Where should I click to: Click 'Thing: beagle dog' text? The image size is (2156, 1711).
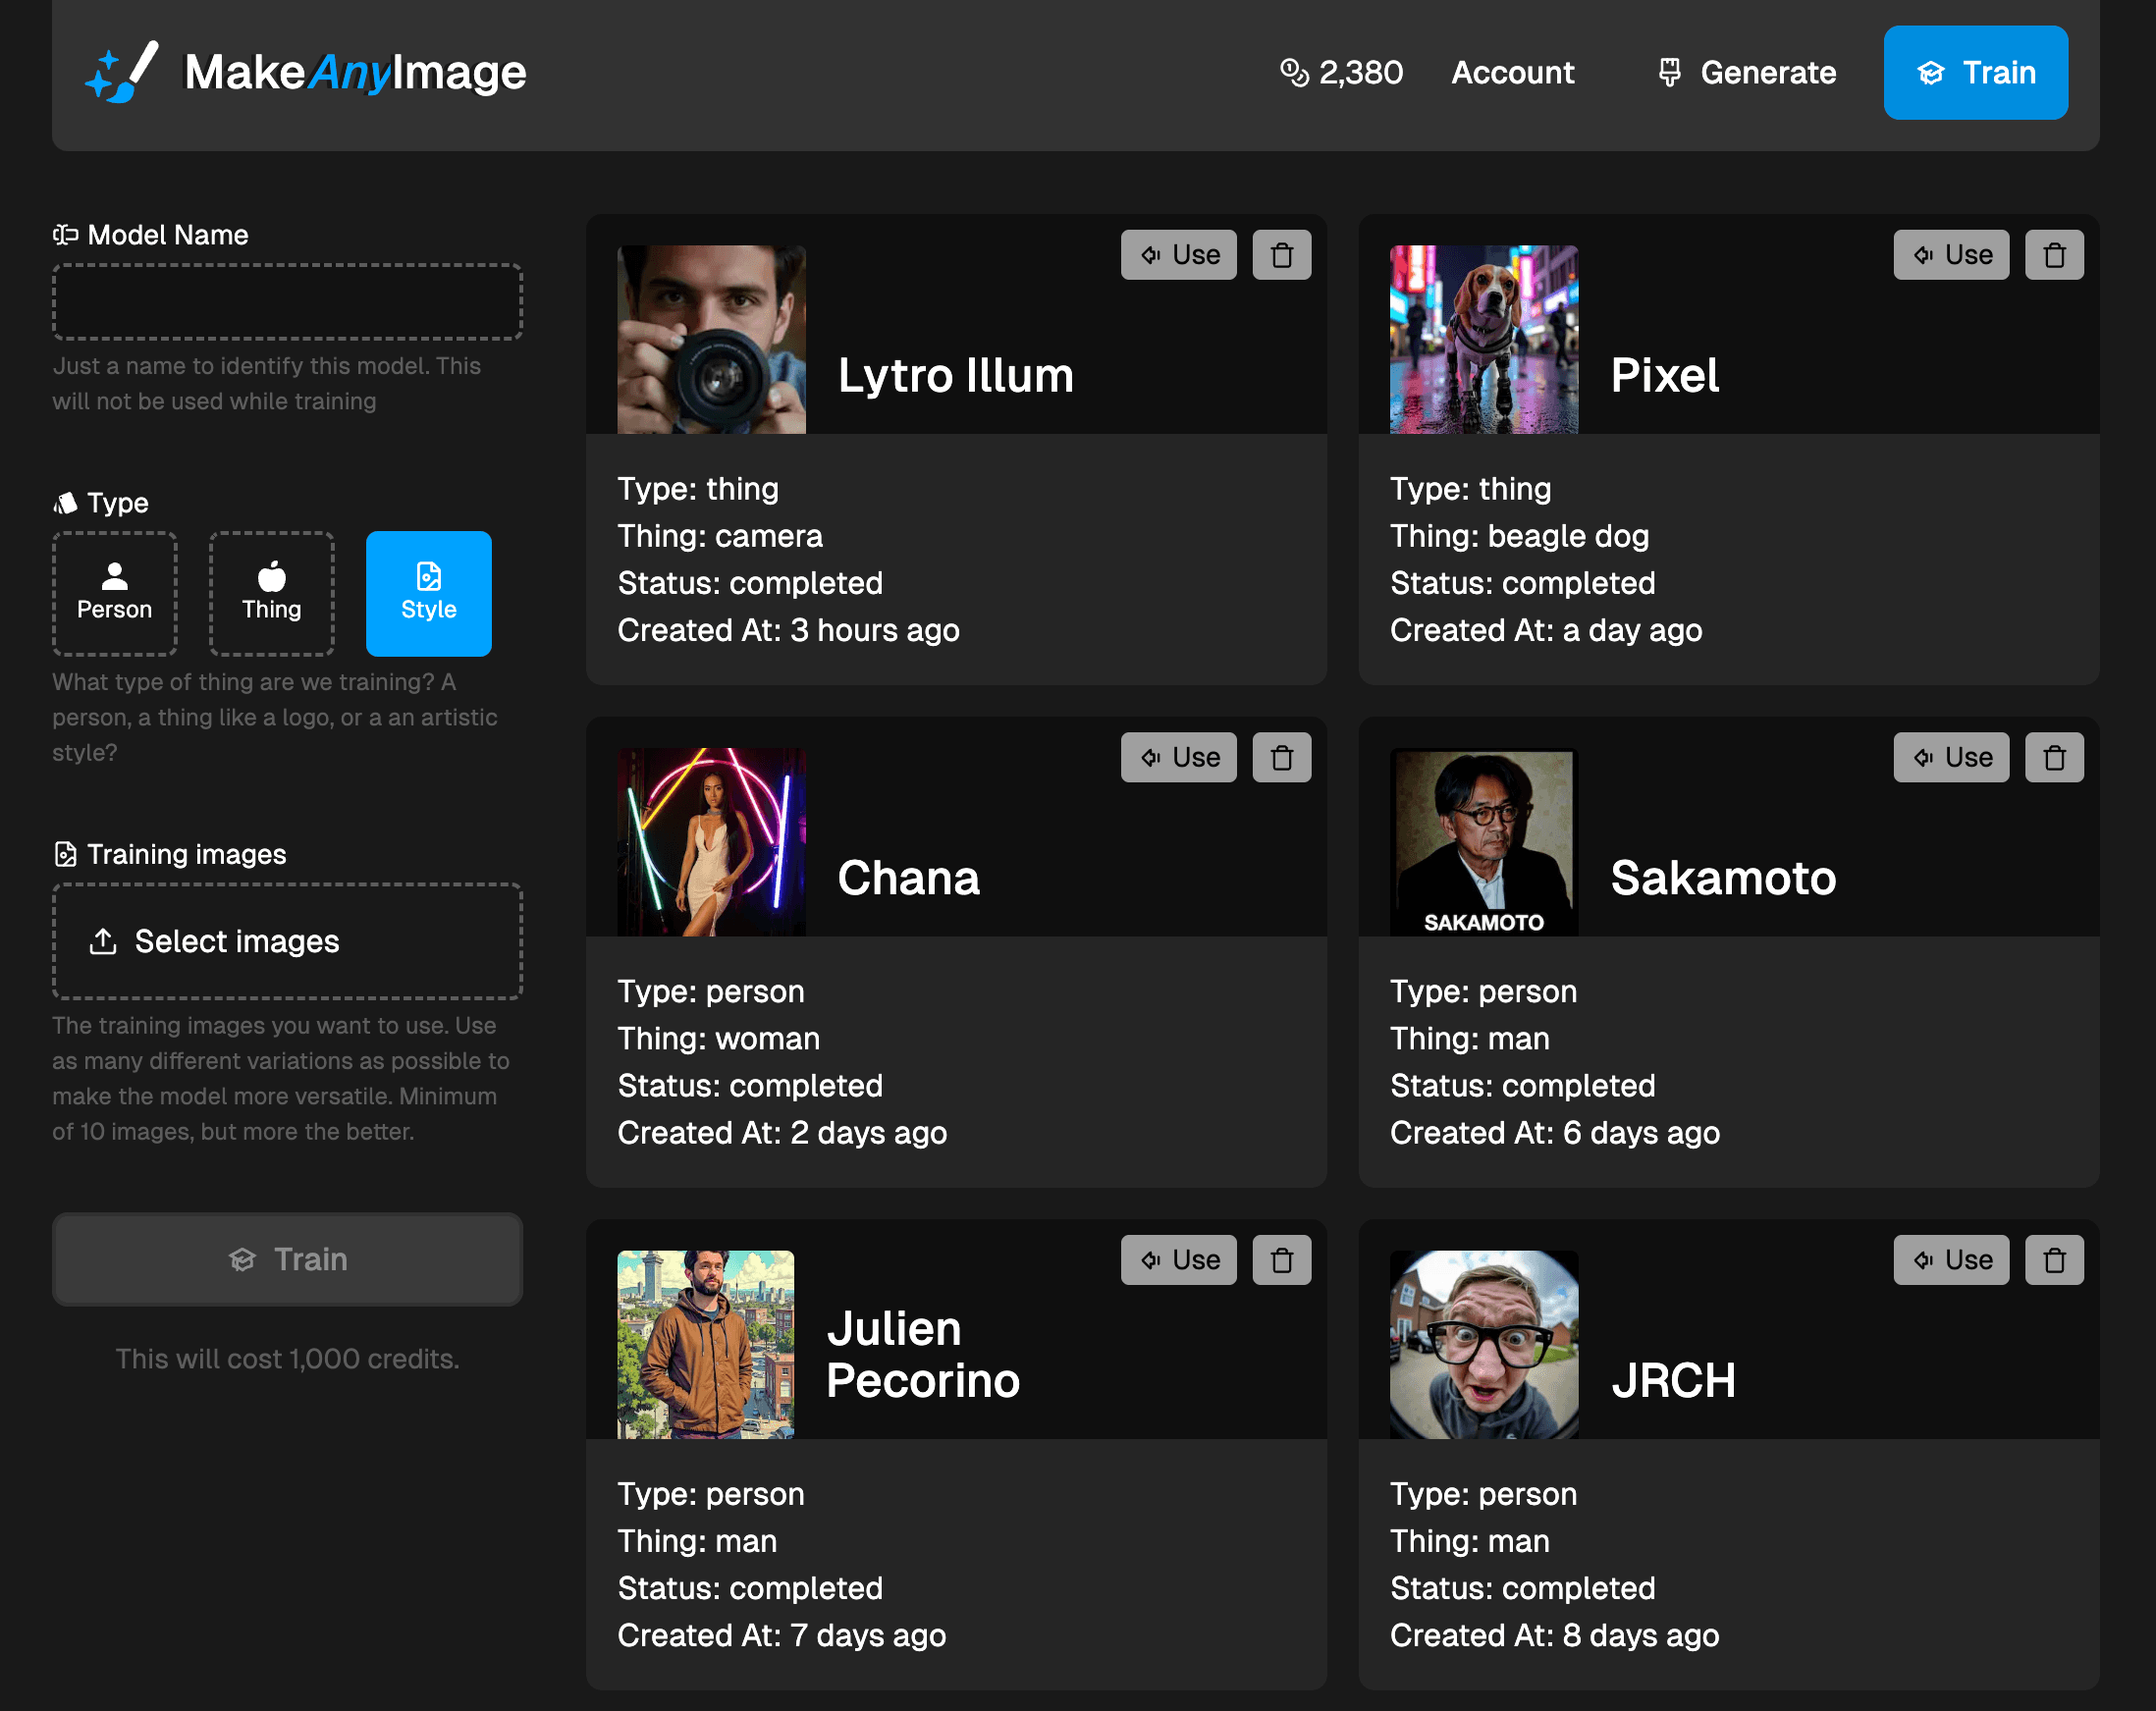tap(1519, 536)
